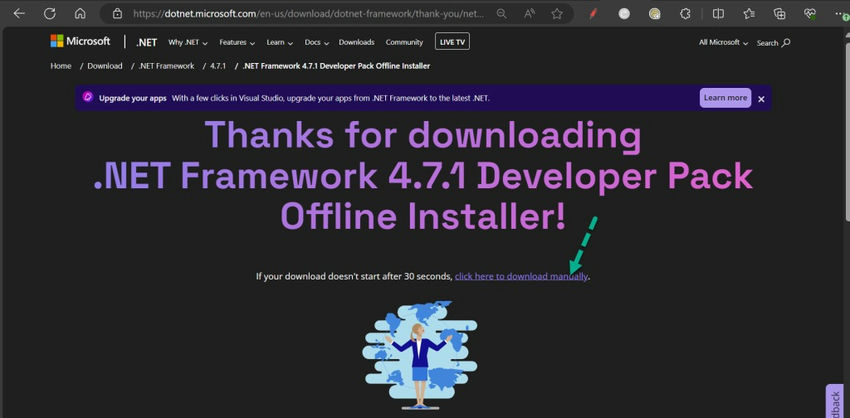
Task: Add page to favorites with star icon
Action: pyautogui.click(x=557, y=14)
